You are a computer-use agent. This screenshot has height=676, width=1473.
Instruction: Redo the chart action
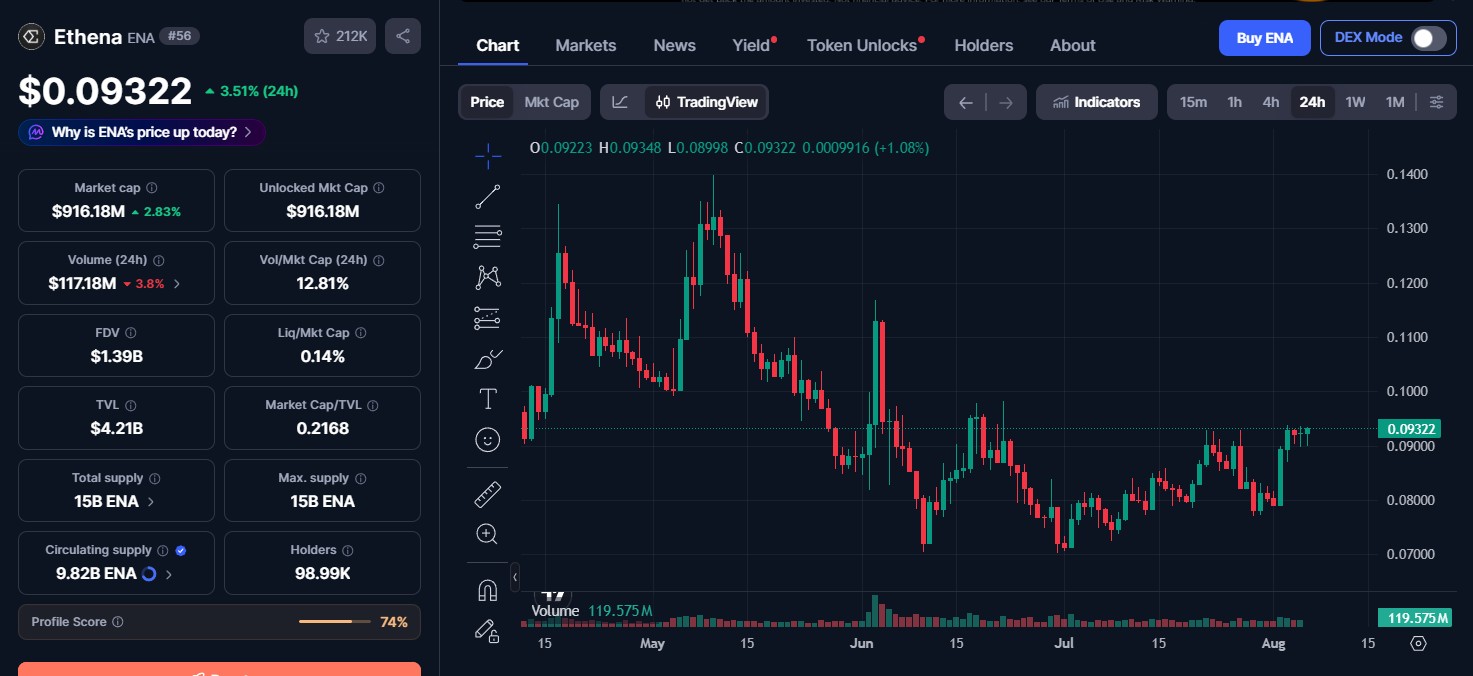pyautogui.click(x=1006, y=102)
